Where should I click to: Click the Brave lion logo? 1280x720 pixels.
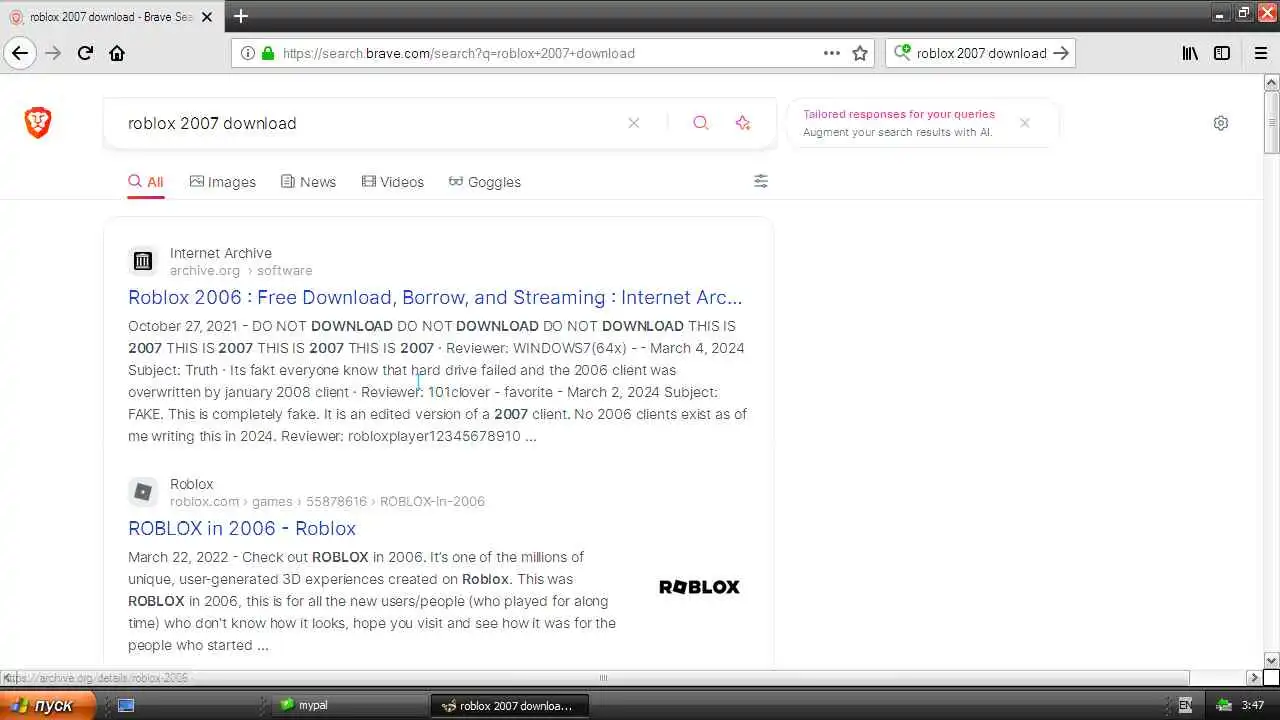[38, 123]
